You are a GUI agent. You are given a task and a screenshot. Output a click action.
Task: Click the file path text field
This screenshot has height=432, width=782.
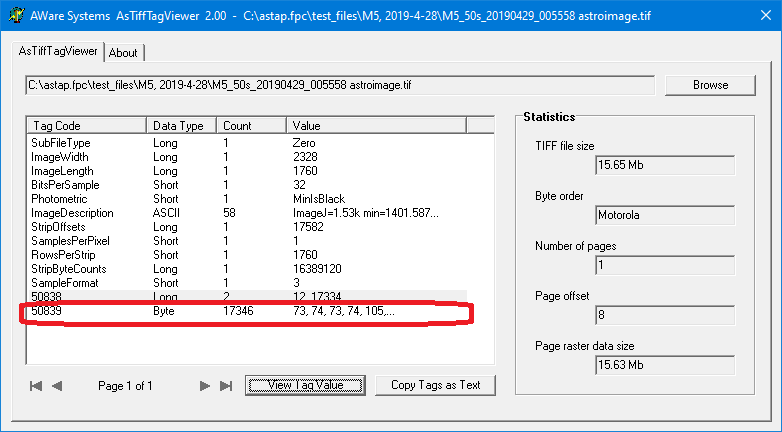(x=338, y=85)
